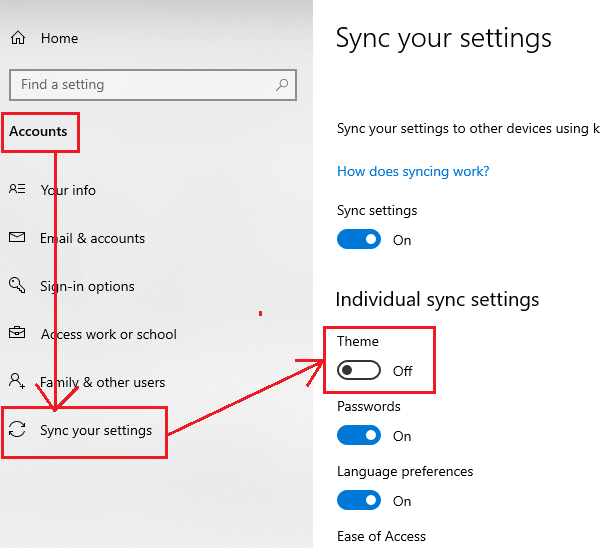Click the Sign-in options key icon
Screen dimensions: 600x548
pos(17,286)
